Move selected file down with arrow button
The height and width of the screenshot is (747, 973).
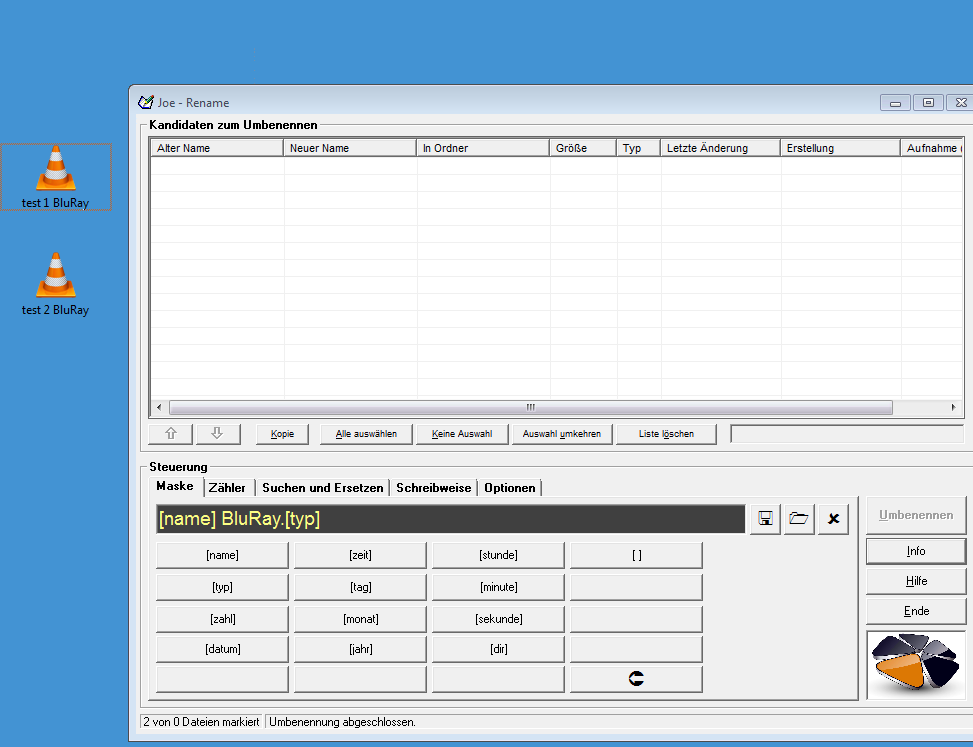click(x=217, y=434)
